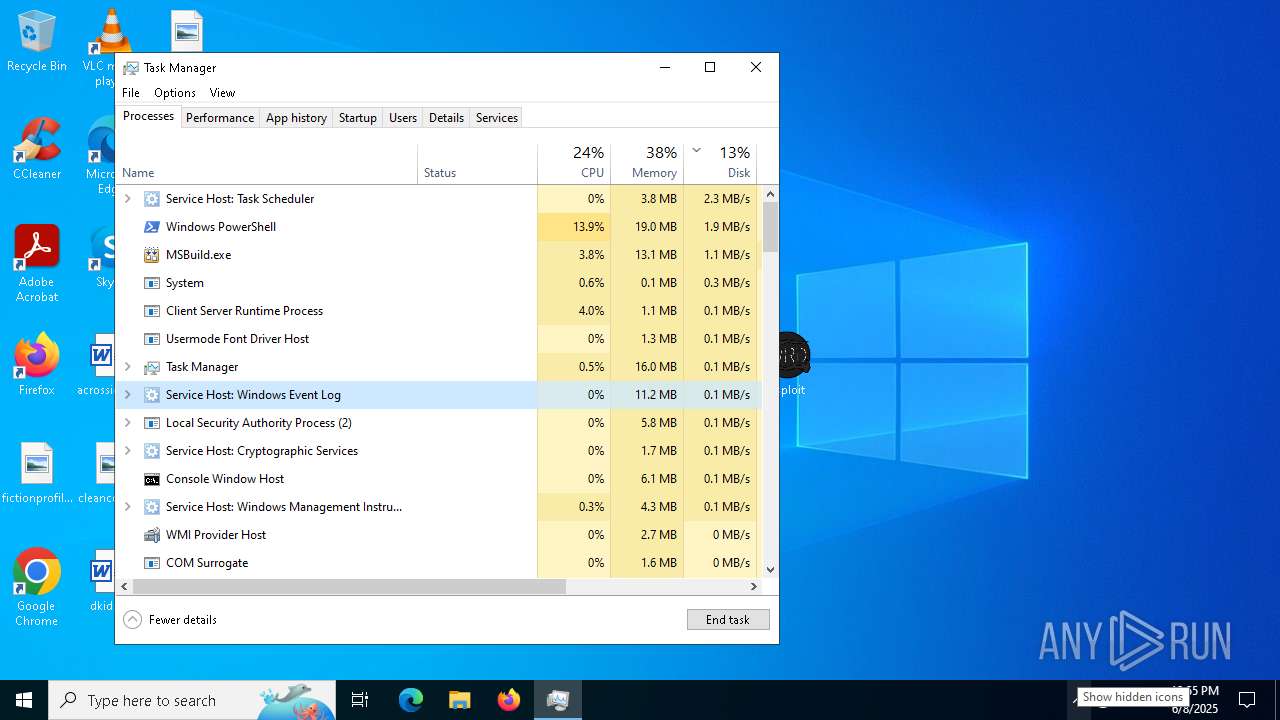The width and height of the screenshot is (1280, 720).
Task: Open Google Chrome desktop shortcut
Action: click(37, 588)
